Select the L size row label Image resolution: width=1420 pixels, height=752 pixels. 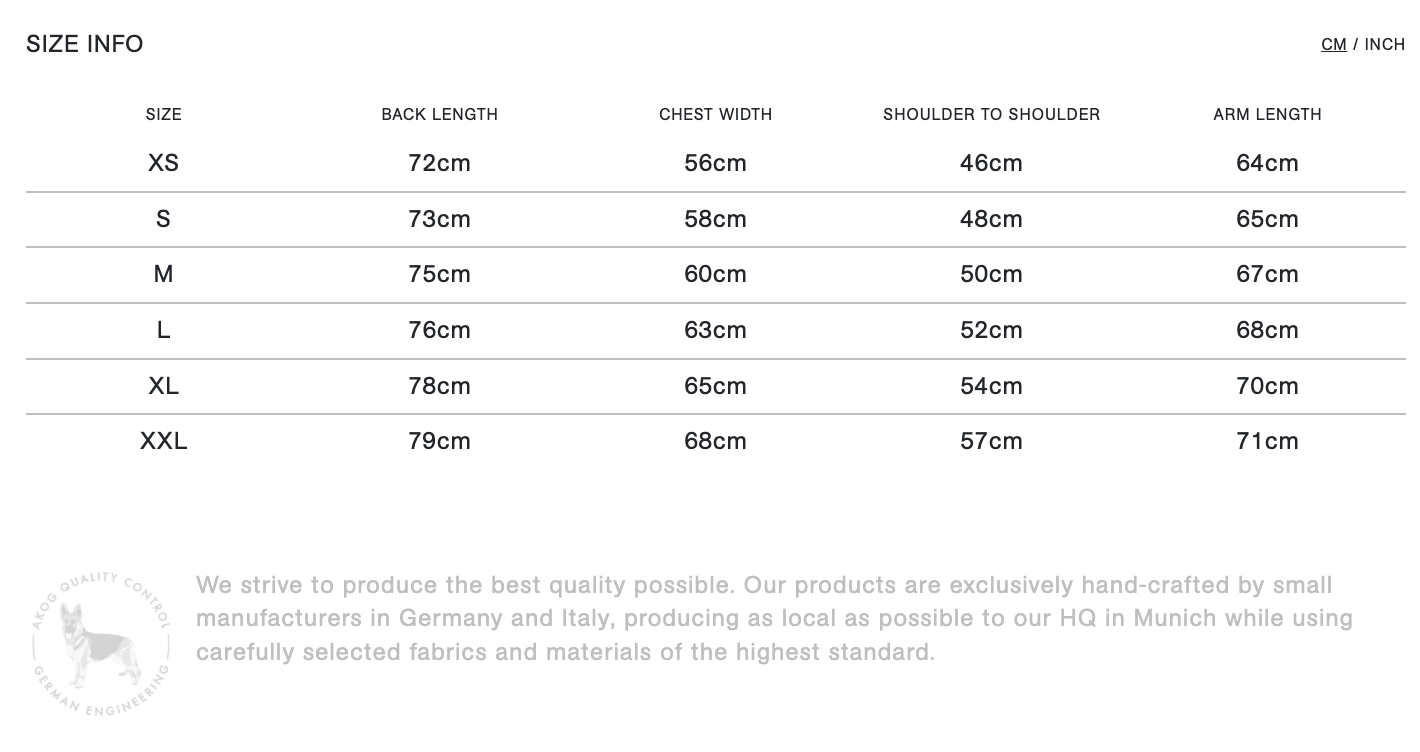click(164, 330)
